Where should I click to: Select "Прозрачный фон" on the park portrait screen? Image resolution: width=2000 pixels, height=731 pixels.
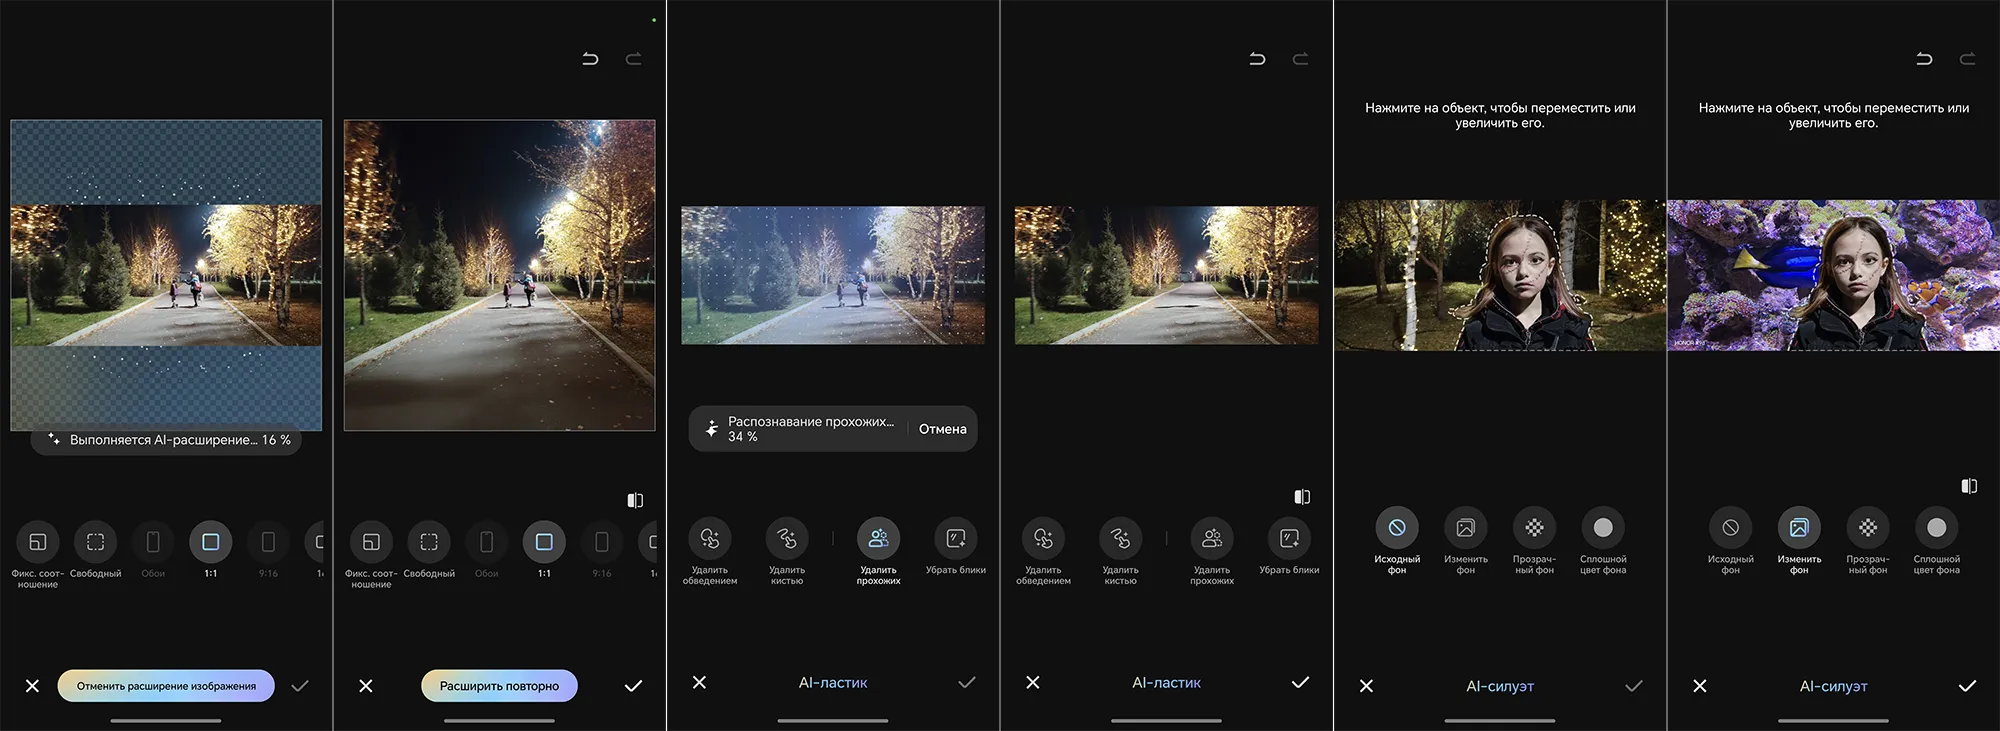pyautogui.click(x=1534, y=528)
